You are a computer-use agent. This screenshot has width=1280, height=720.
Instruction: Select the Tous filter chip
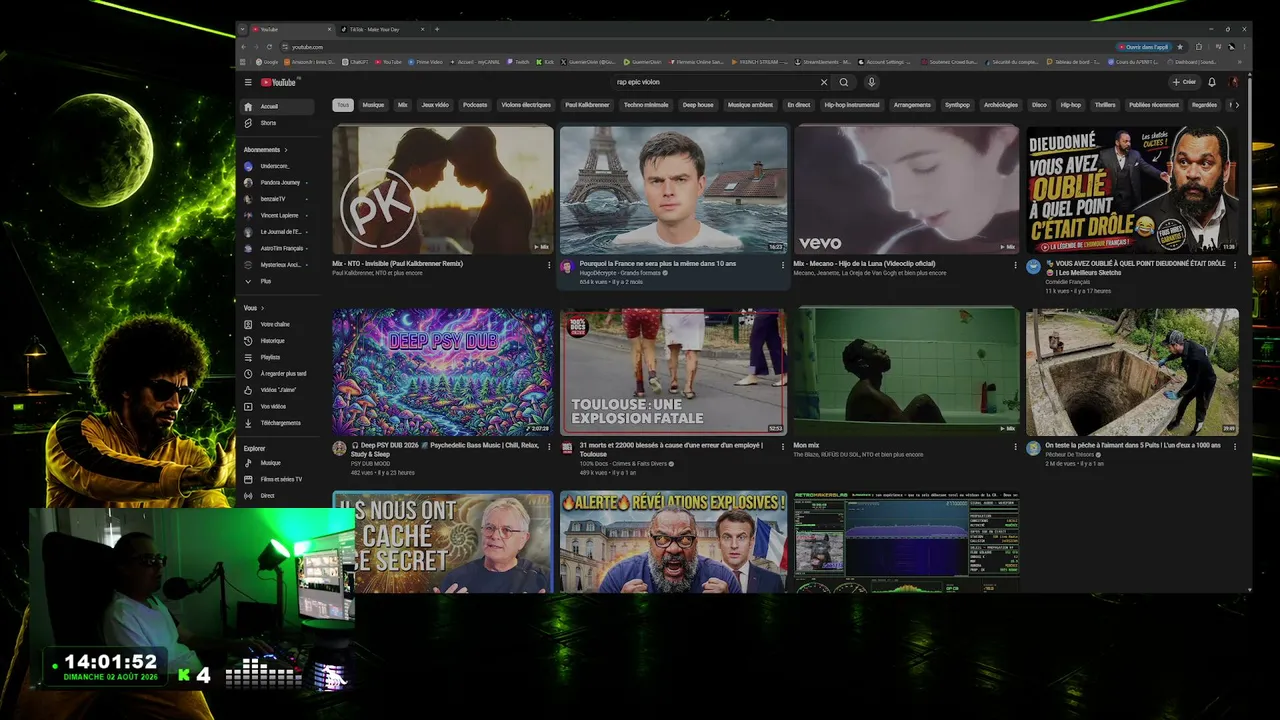[x=343, y=105]
